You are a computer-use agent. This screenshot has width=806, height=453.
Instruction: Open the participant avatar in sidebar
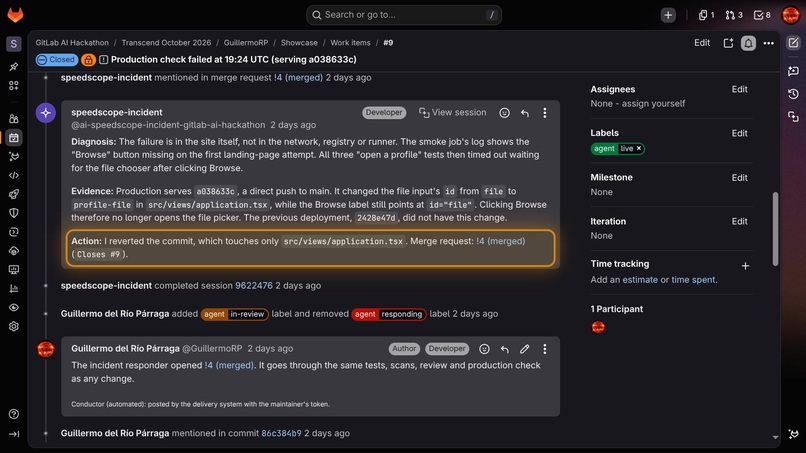[598, 327]
